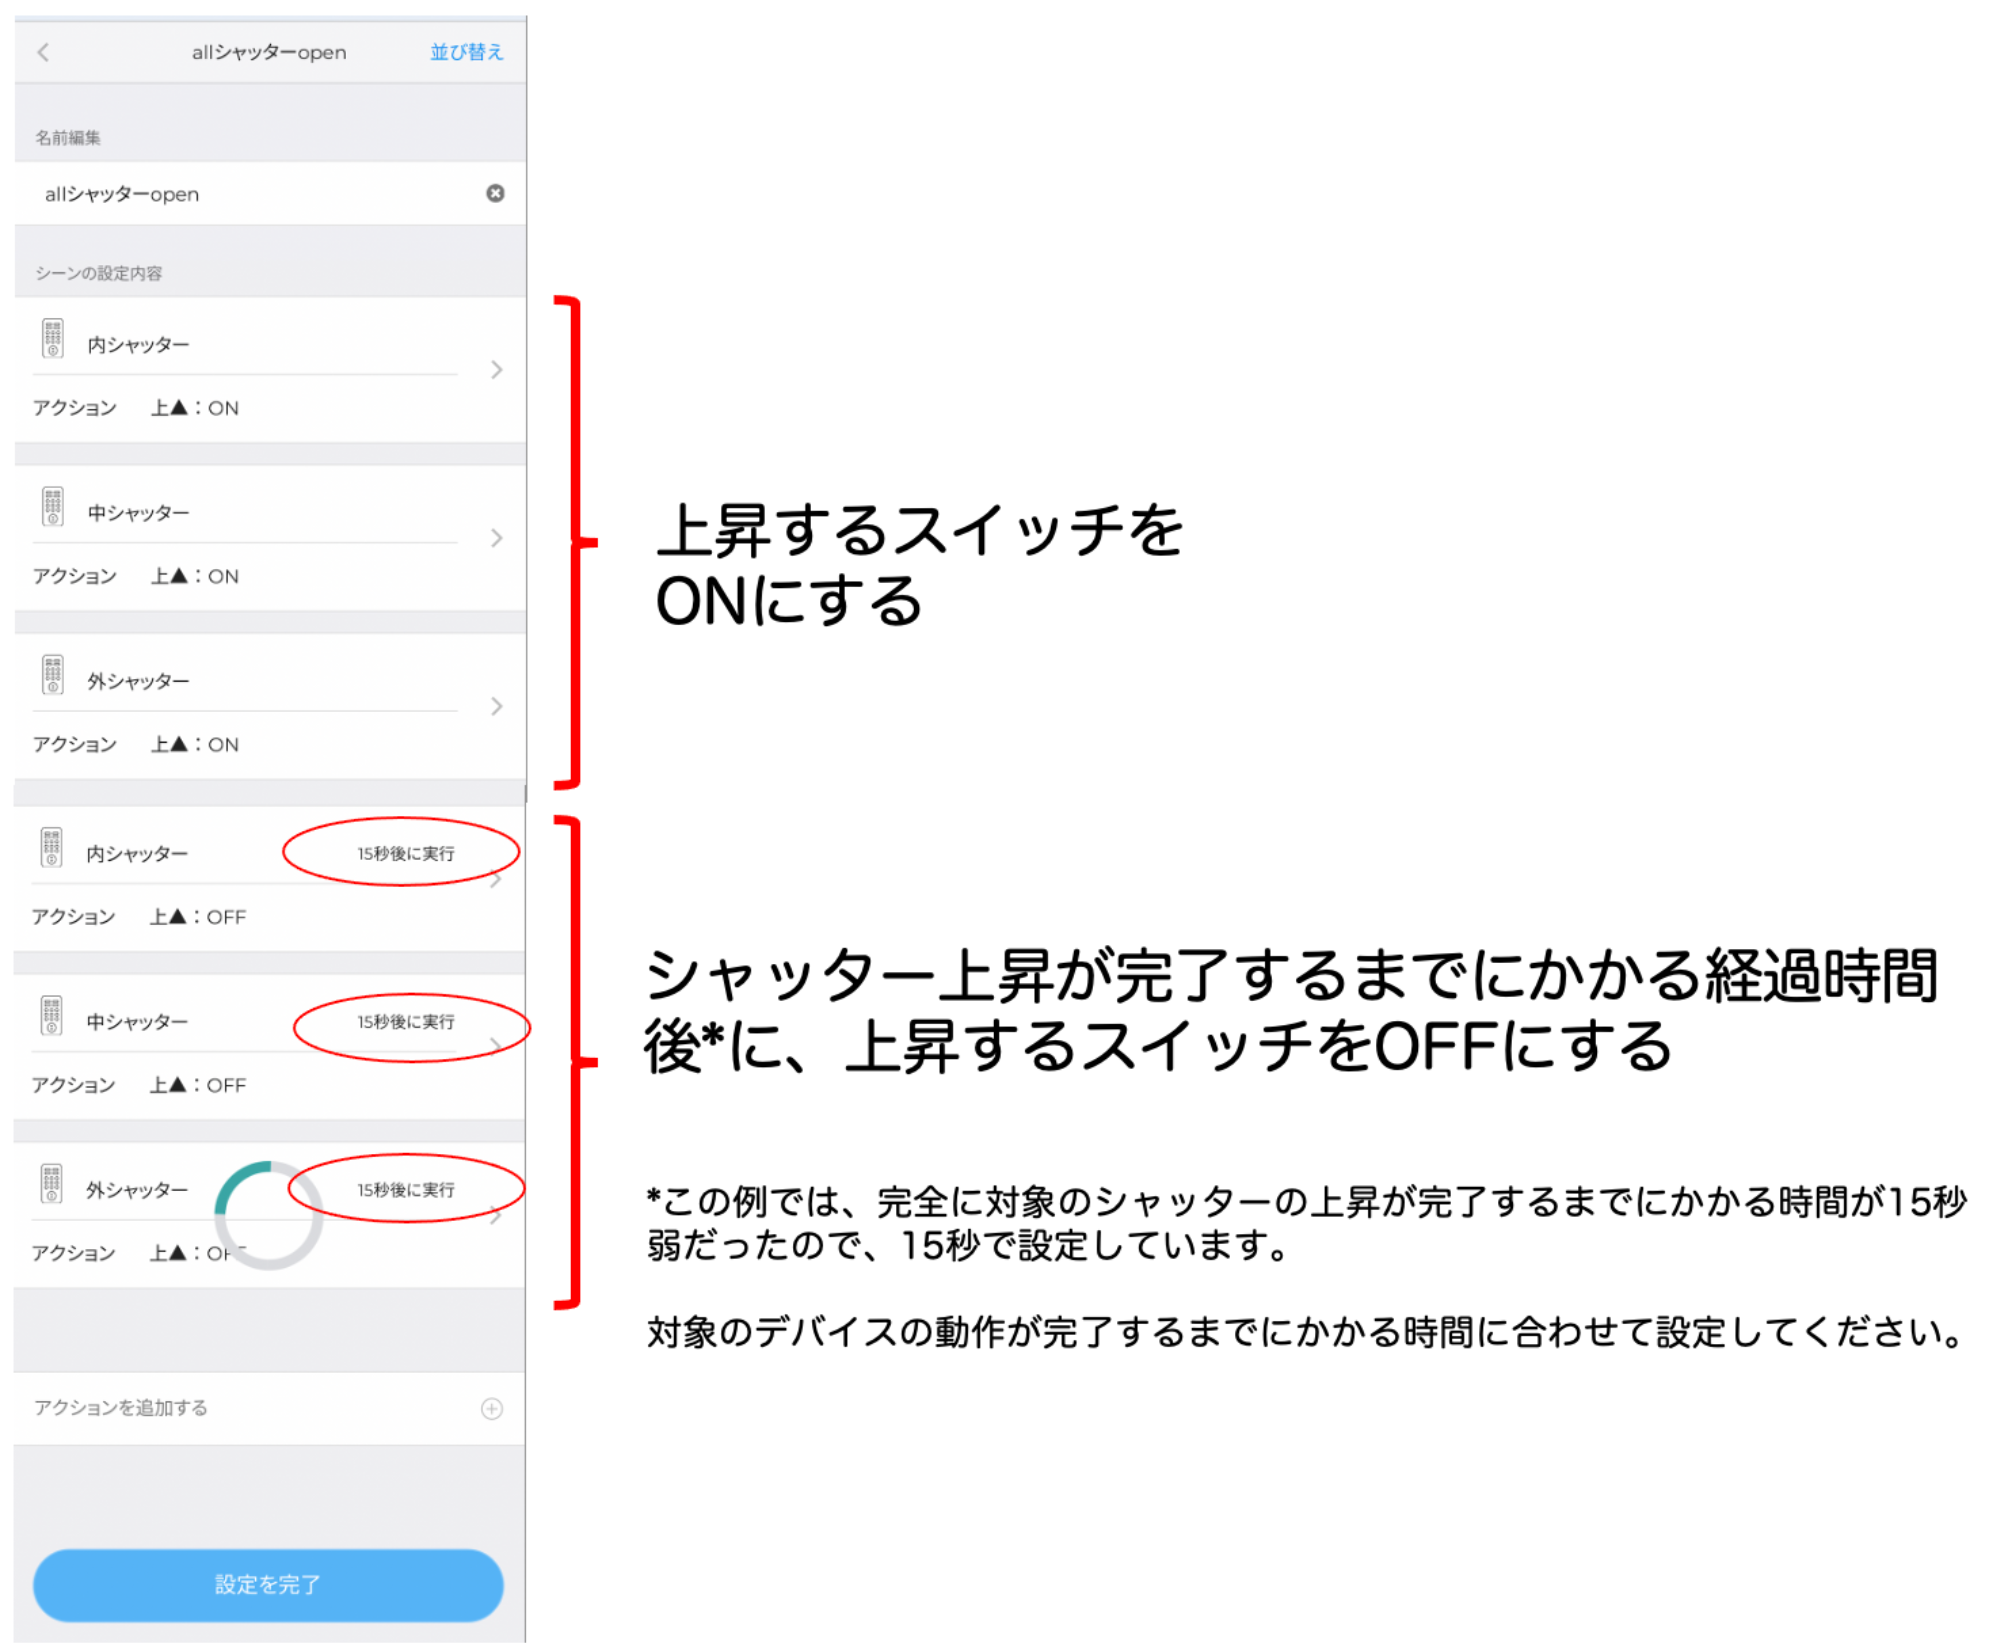This screenshot has width=2001, height=1650.
Task: Open 中シャッター ON action chevron
Action: coord(496,538)
